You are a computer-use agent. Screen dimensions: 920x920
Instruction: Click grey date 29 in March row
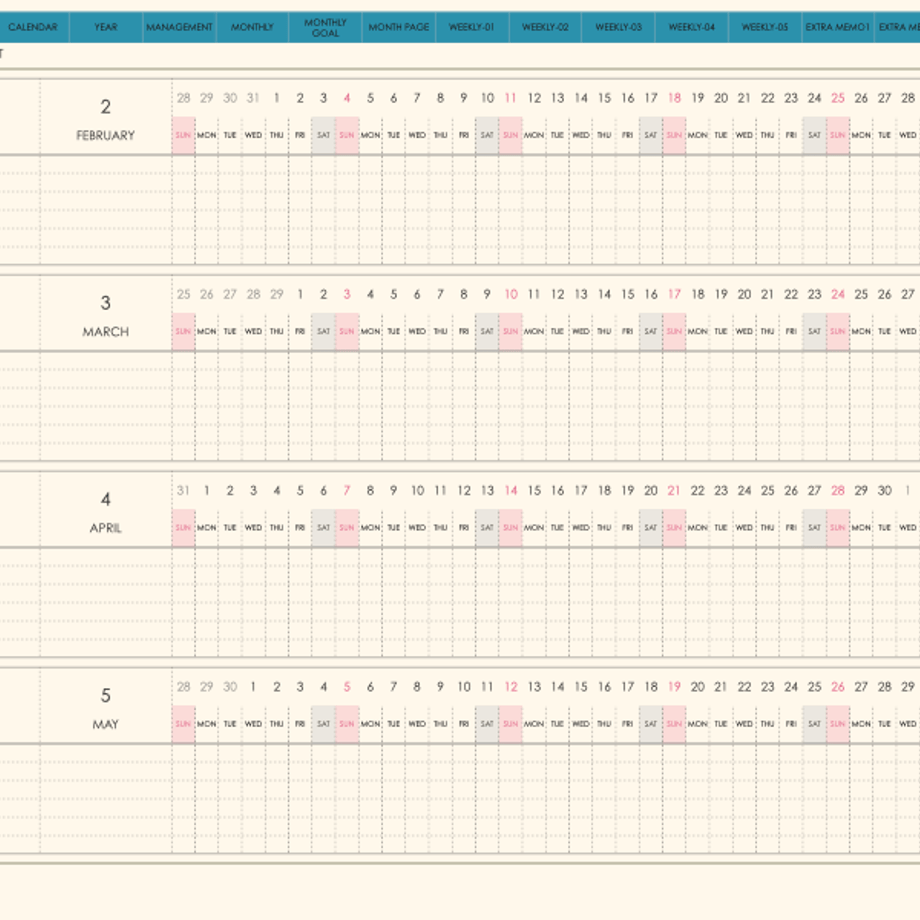(276, 295)
